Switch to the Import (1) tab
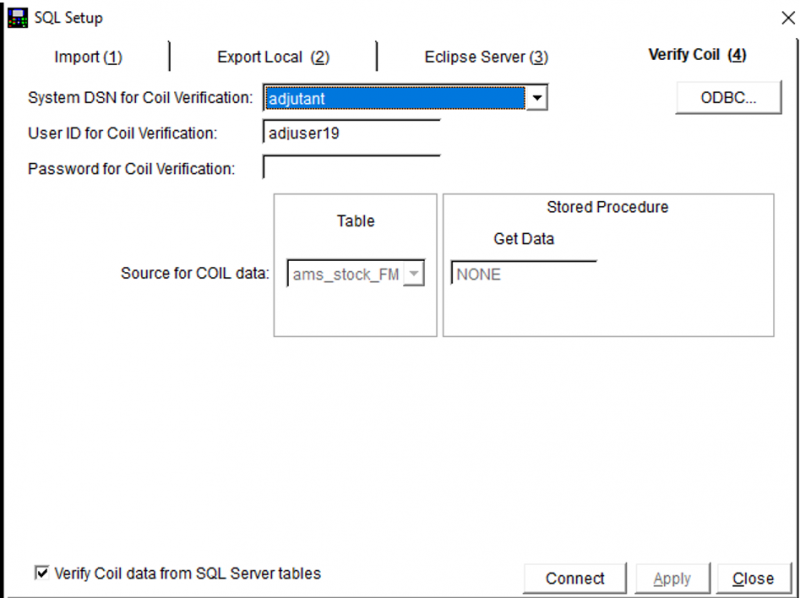The width and height of the screenshot is (800, 598). [88, 57]
